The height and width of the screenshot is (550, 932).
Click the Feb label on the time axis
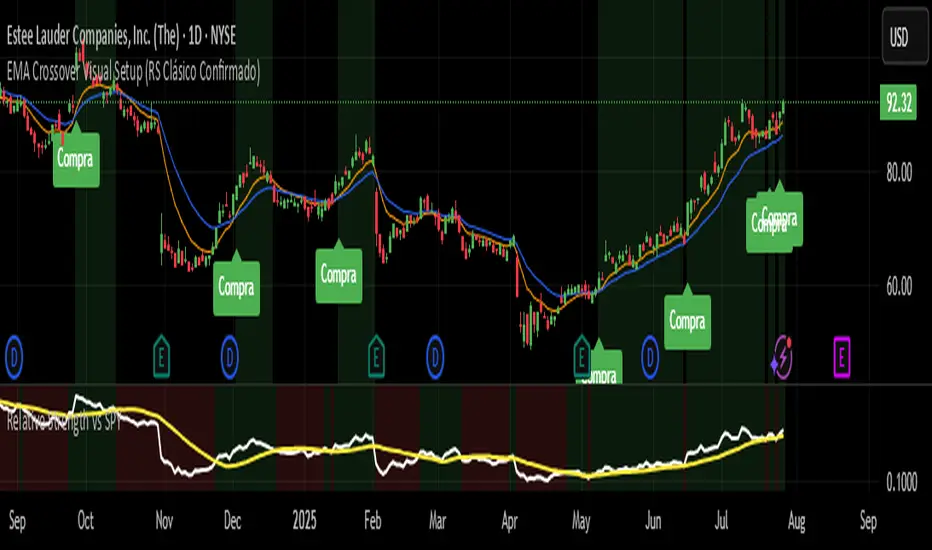(373, 521)
